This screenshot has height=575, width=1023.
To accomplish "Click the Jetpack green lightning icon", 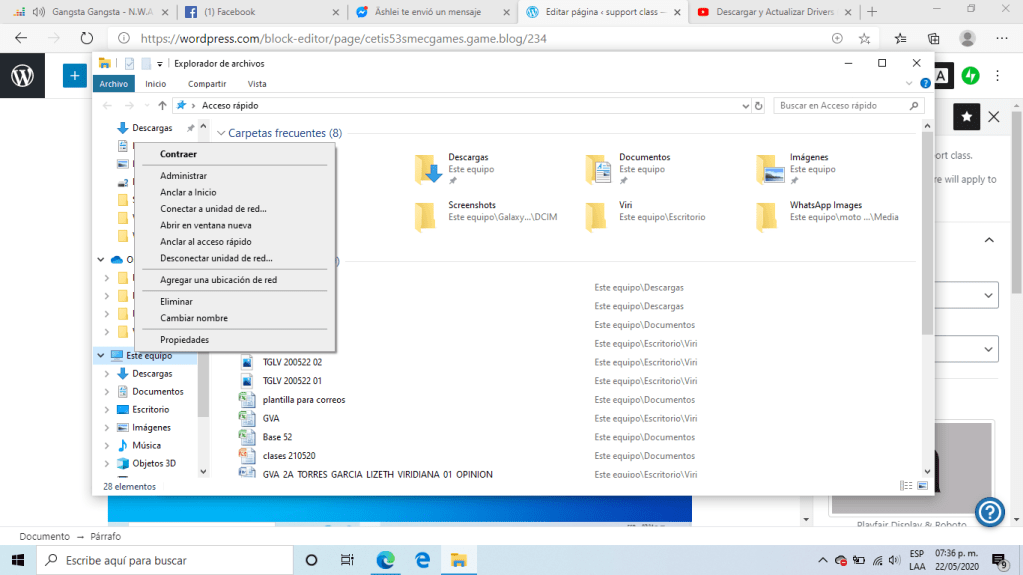I will 970,75.
